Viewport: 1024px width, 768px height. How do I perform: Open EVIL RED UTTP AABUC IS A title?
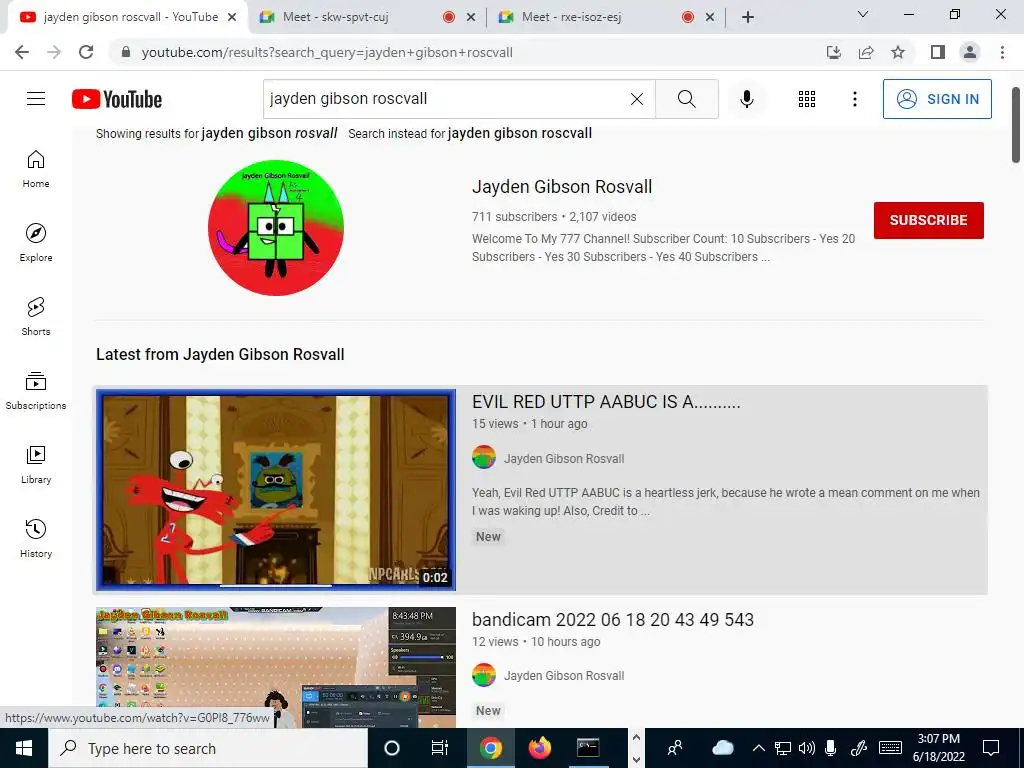606,402
